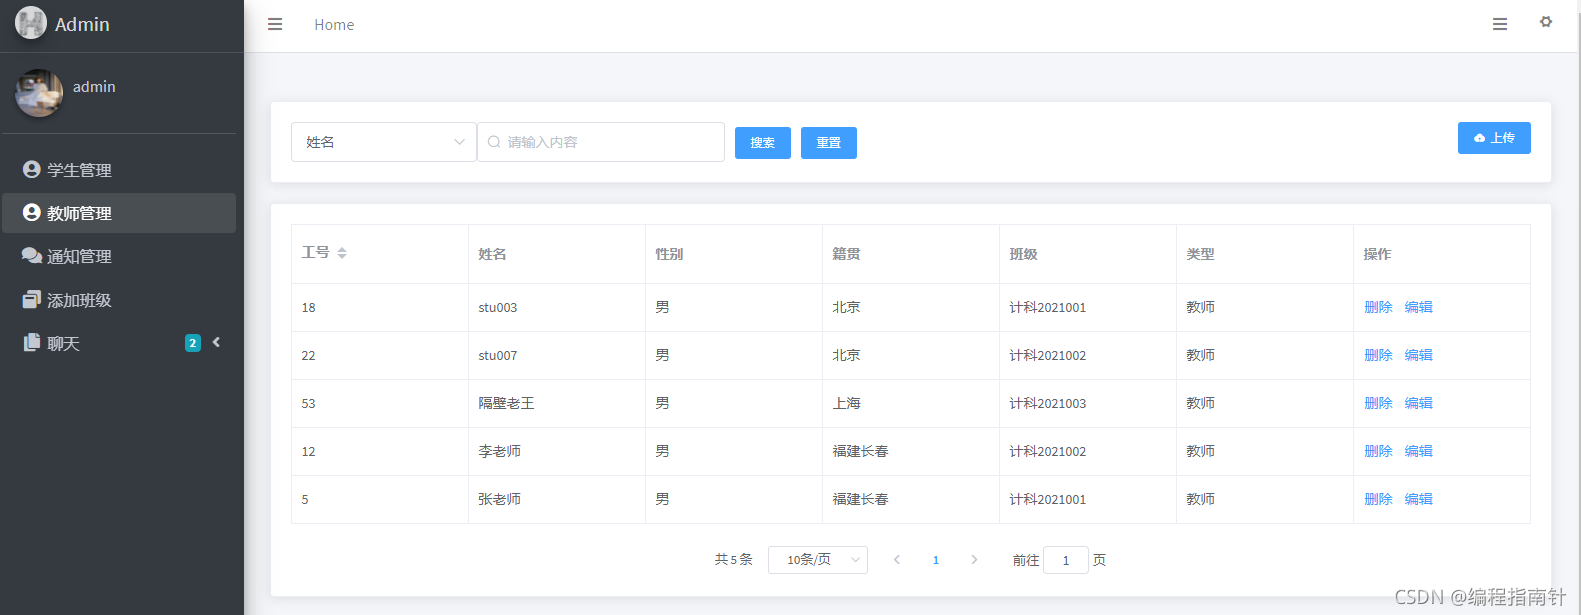Sort table by 工号 arrows

click(x=342, y=253)
